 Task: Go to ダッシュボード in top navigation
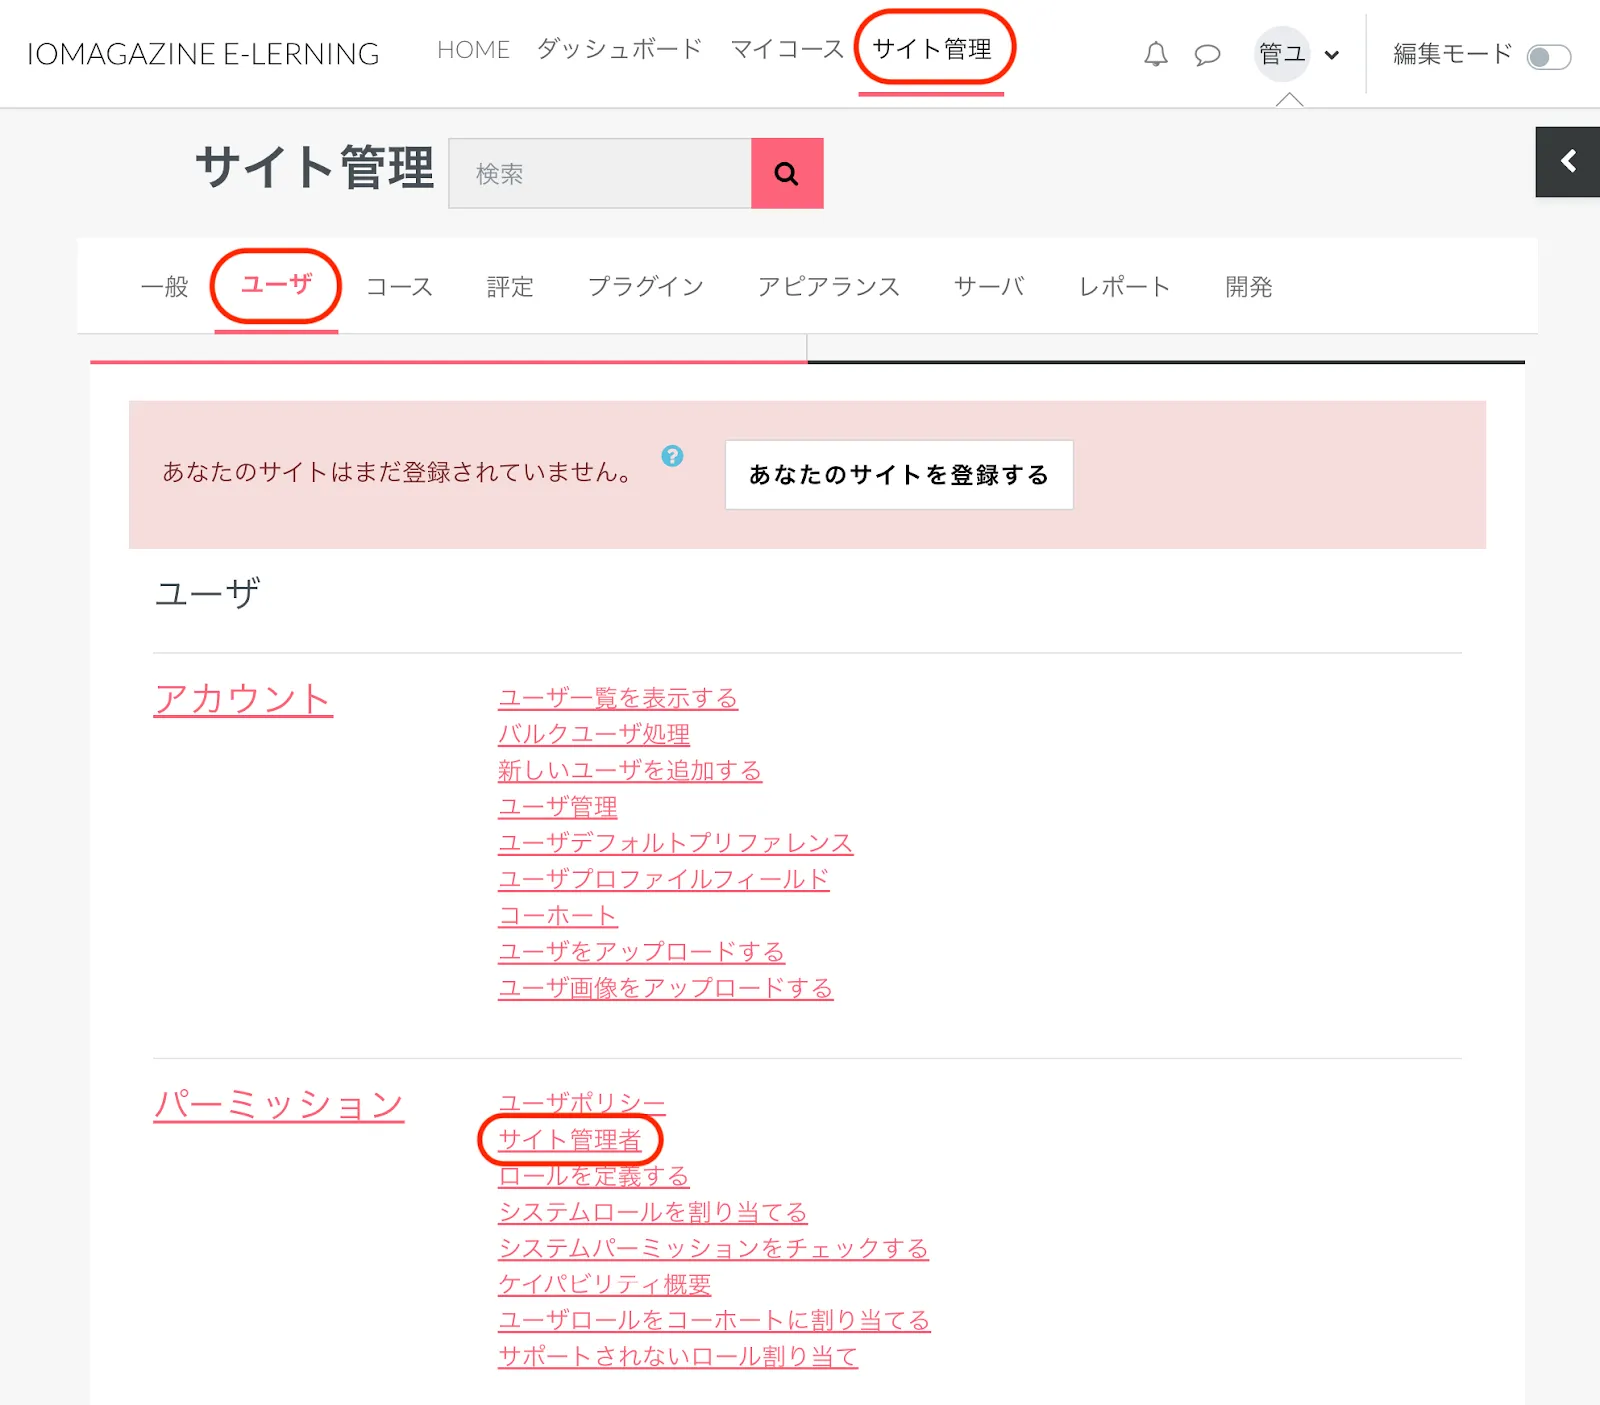click(x=619, y=49)
